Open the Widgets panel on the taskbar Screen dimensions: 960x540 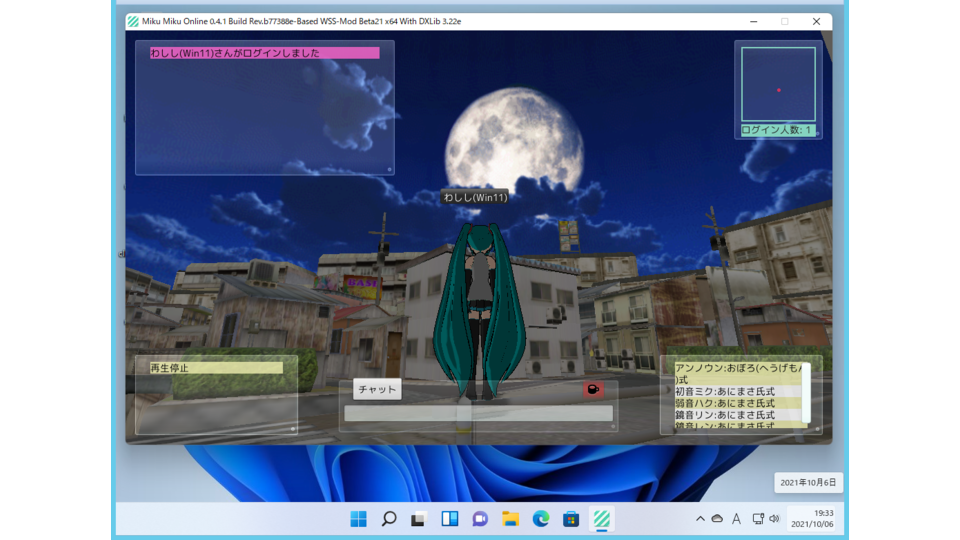tap(449, 519)
